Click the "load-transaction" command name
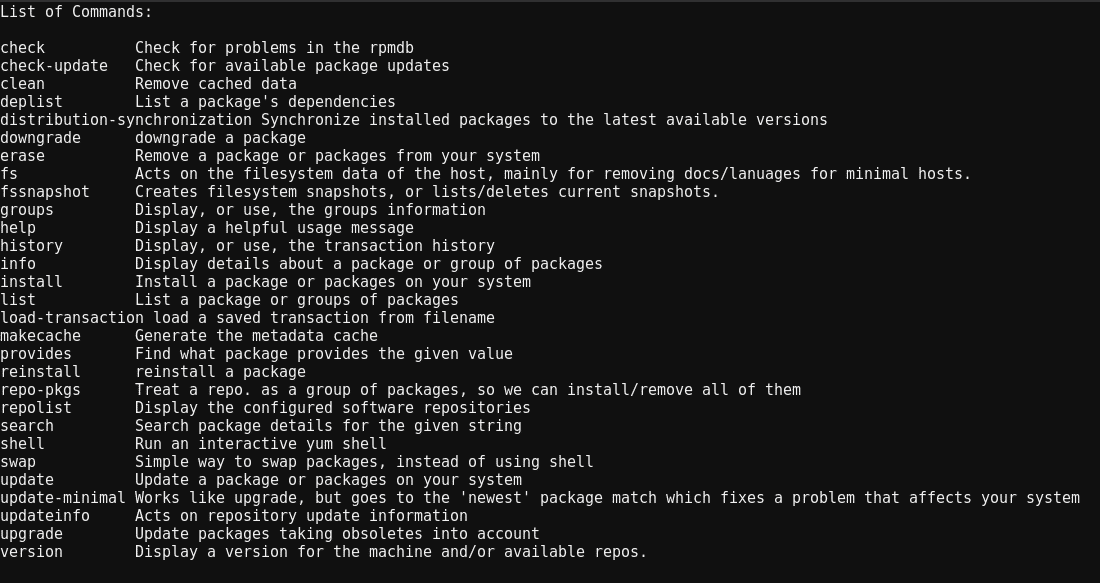 click(72, 318)
